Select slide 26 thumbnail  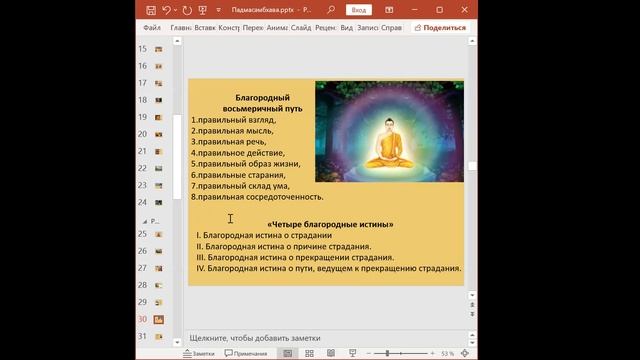point(158,251)
